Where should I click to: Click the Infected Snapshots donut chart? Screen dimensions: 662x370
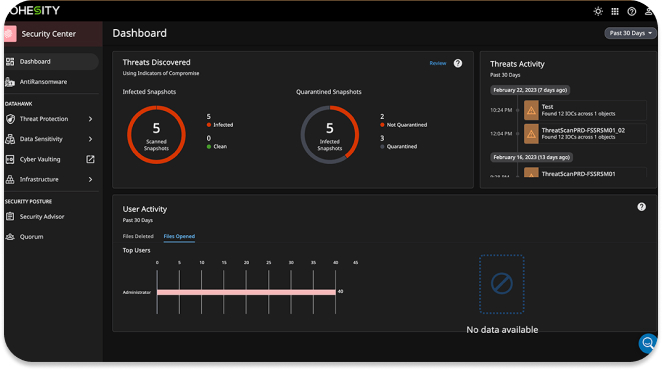coord(330,135)
